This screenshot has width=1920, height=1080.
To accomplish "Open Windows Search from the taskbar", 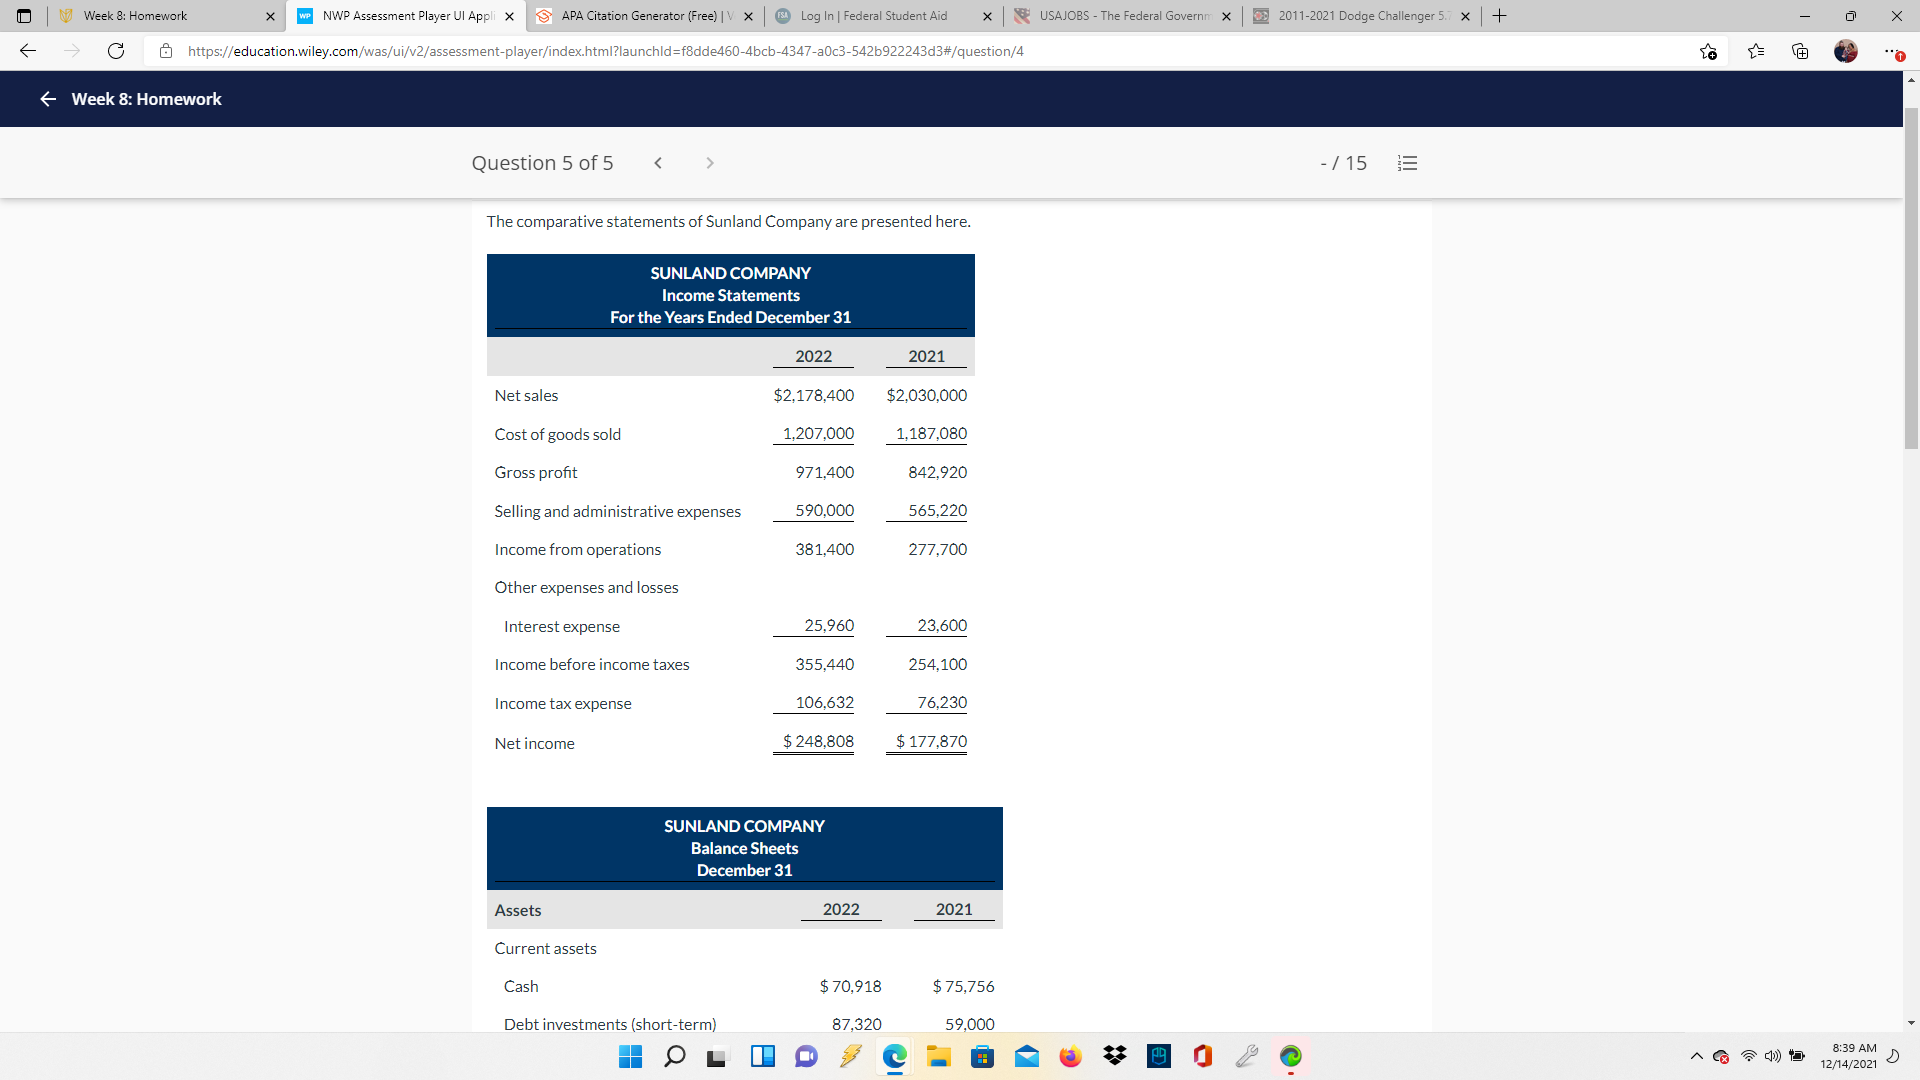I will [x=674, y=1056].
